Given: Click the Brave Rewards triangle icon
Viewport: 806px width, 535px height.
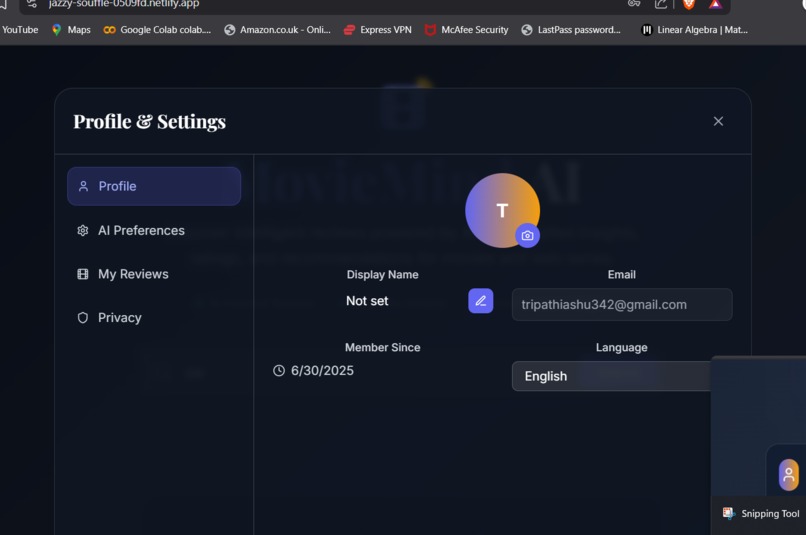Looking at the screenshot, I should [x=716, y=4].
